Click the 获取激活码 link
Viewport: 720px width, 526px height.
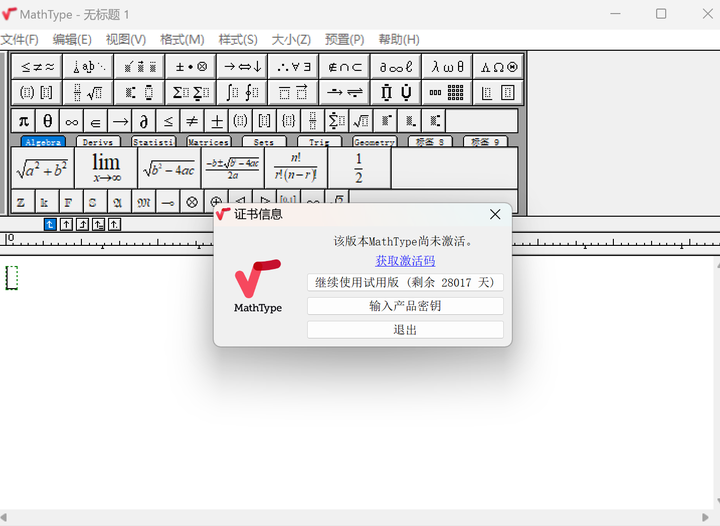tap(405, 261)
